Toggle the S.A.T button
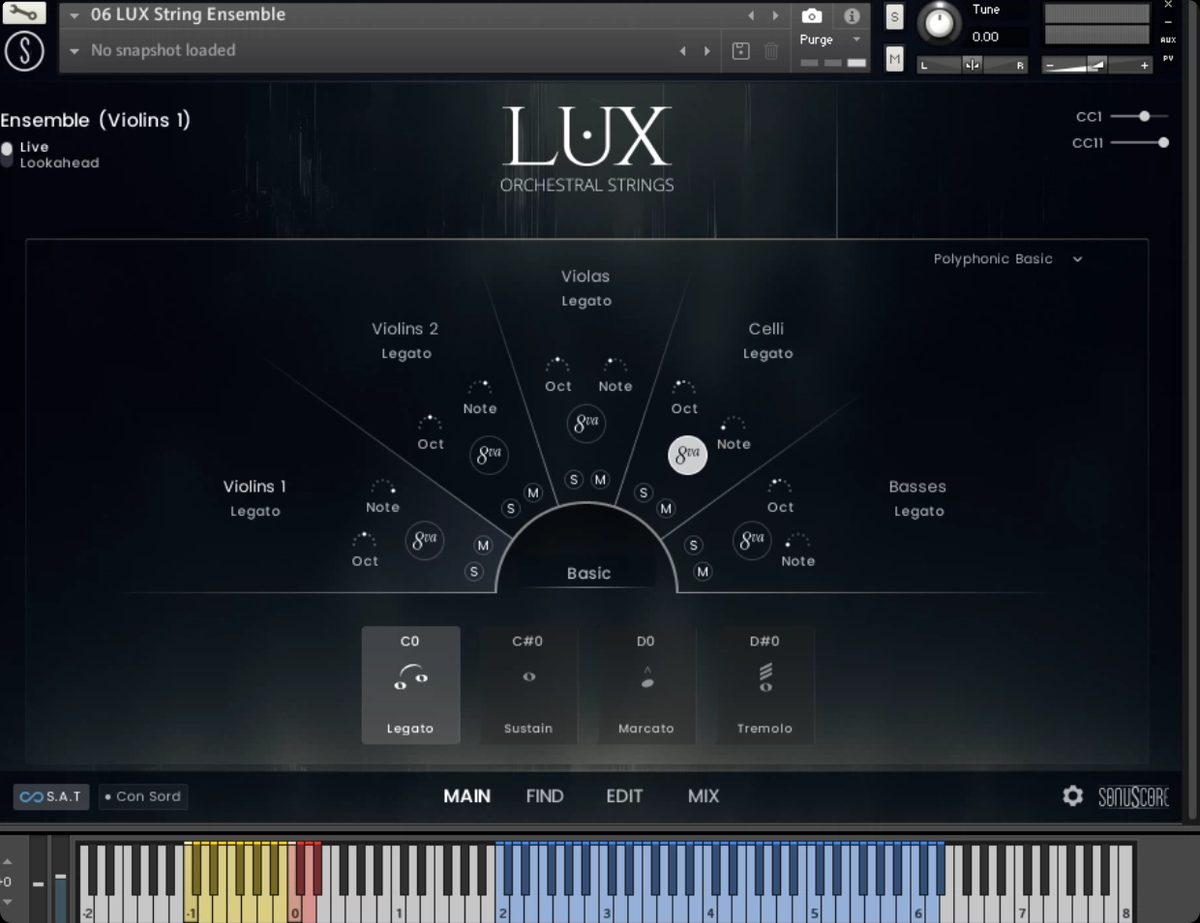Viewport: 1200px width, 923px height. click(51, 797)
